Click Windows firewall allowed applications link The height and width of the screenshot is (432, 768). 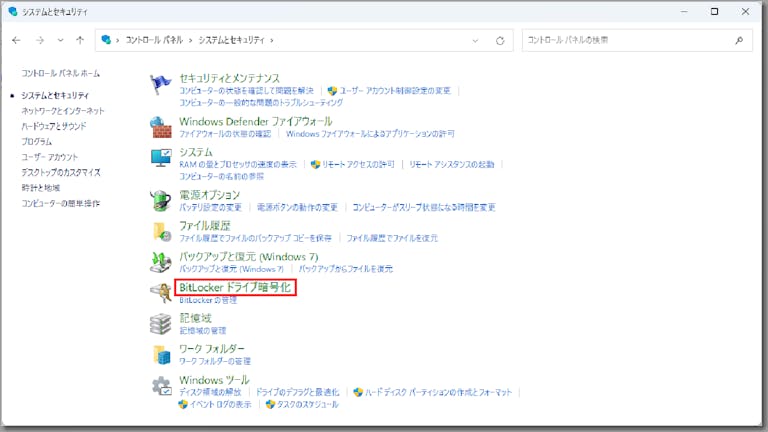click(x=370, y=134)
